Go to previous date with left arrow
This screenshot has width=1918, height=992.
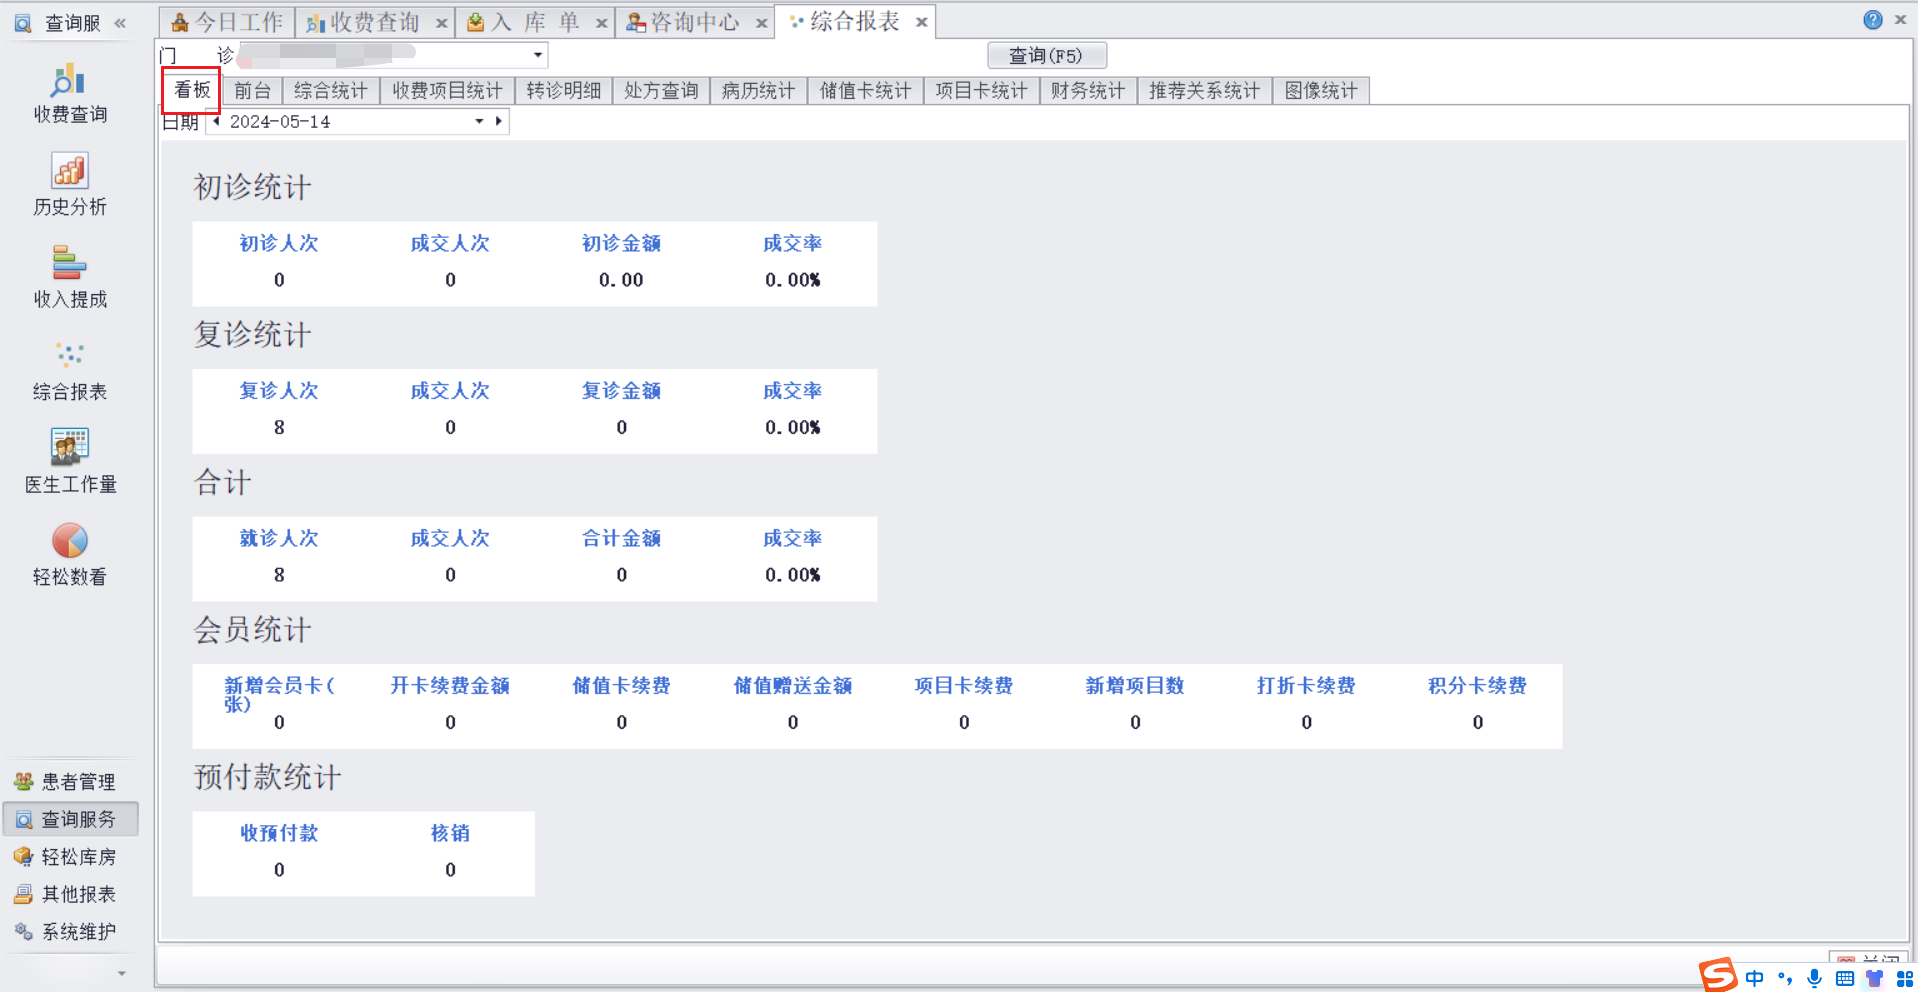(x=216, y=121)
